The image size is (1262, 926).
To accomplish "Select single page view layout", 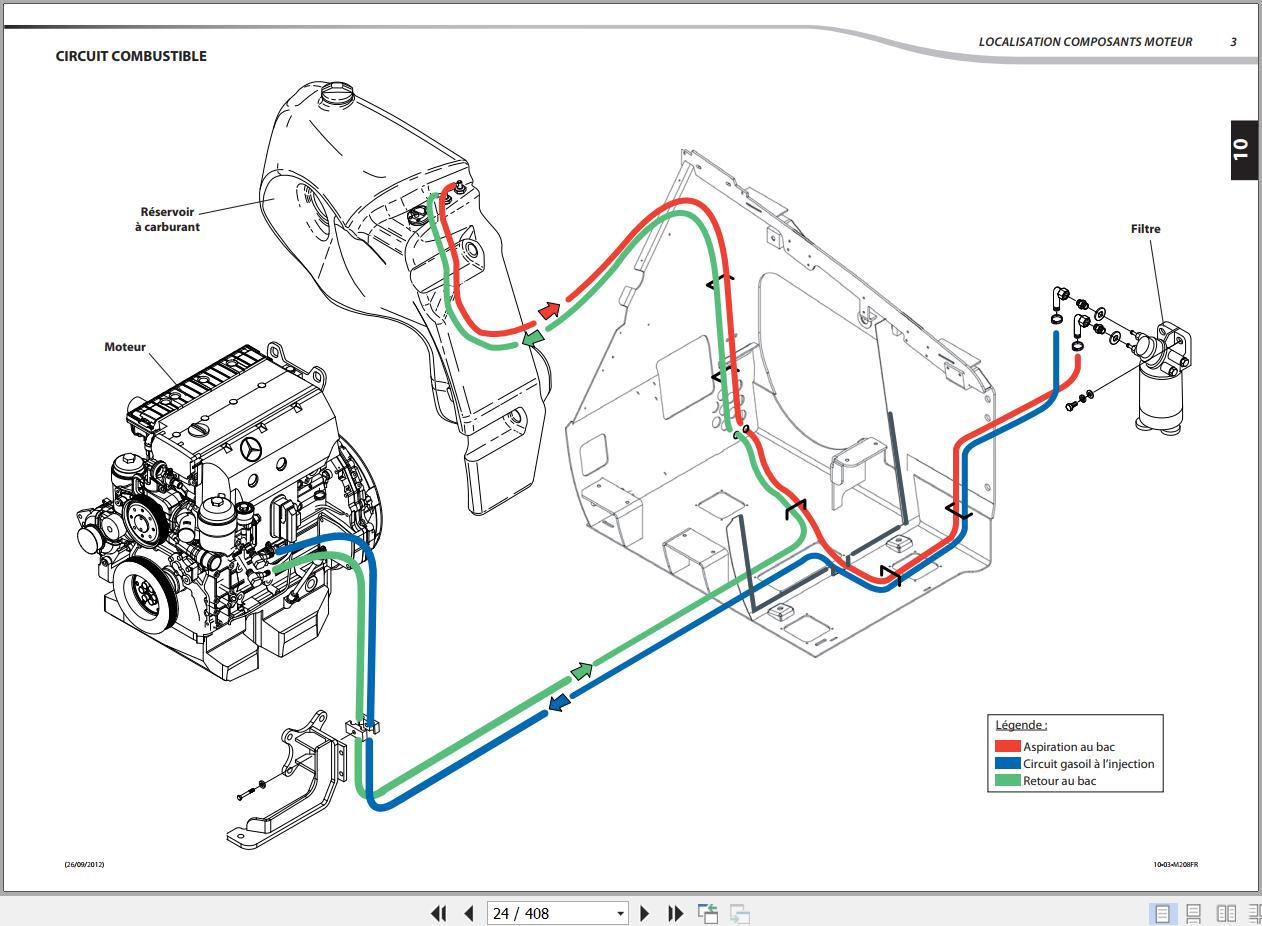I will pos(1161,913).
